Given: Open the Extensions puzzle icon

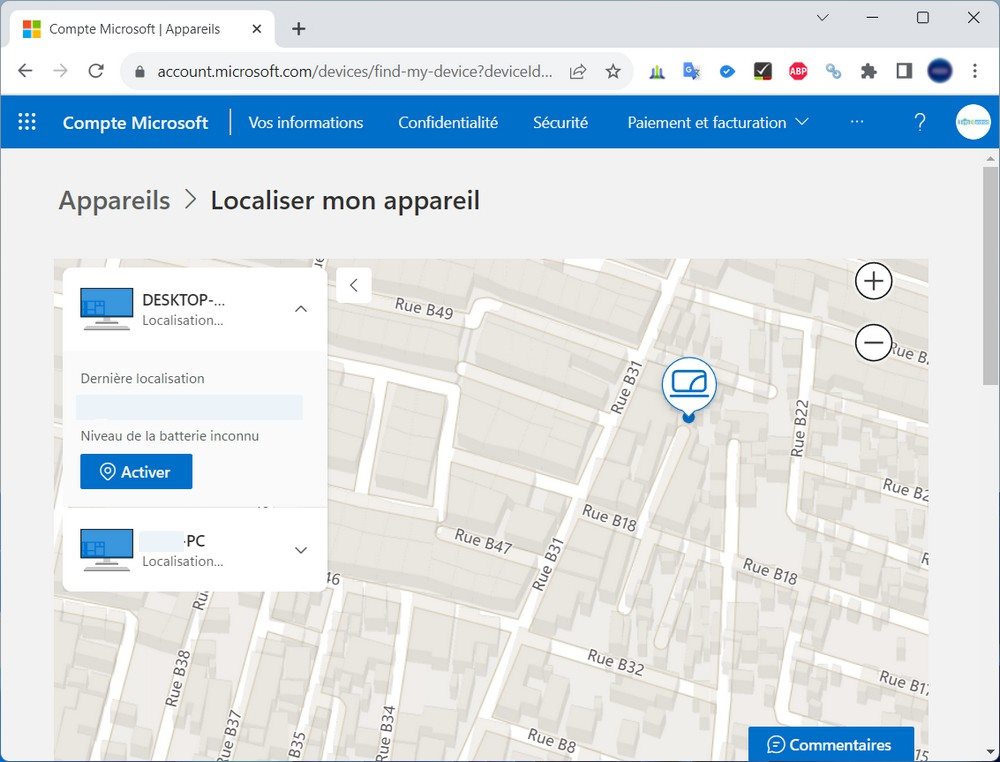Looking at the screenshot, I should (x=868, y=71).
